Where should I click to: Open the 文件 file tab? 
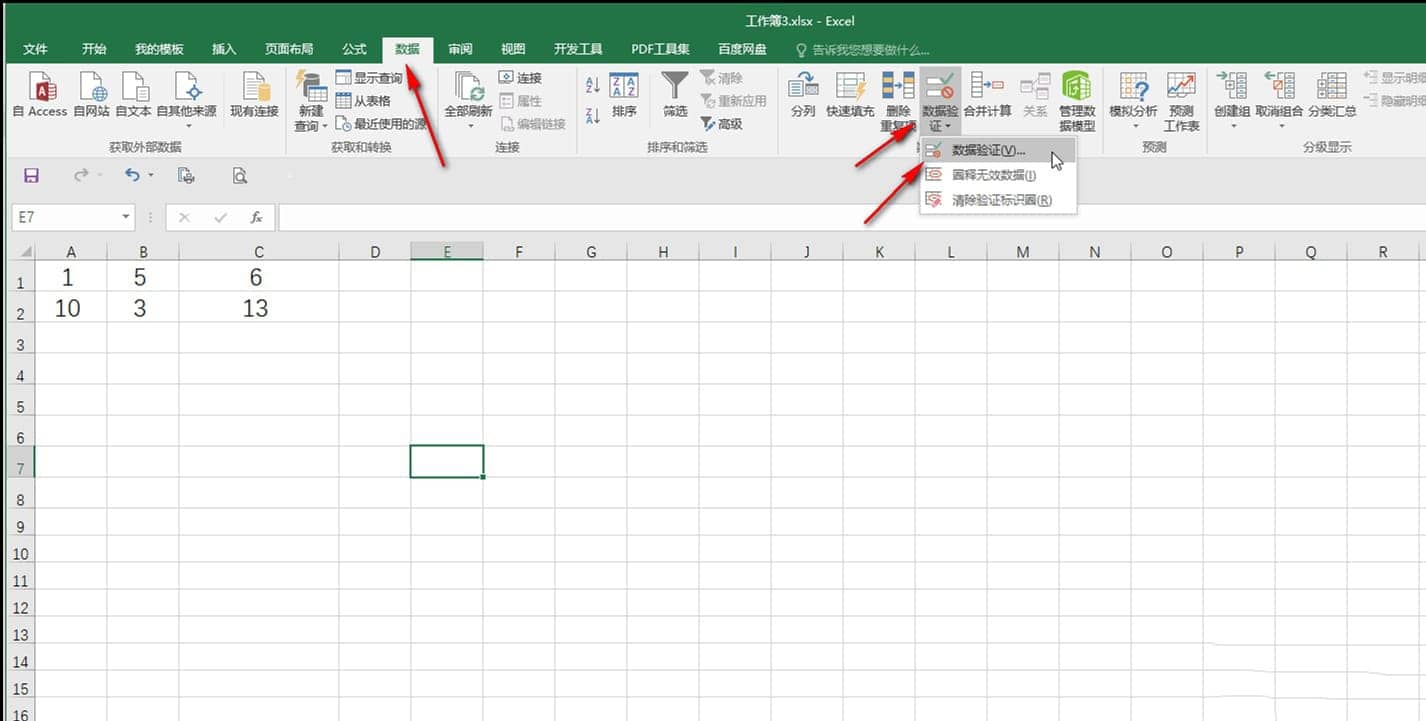click(x=35, y=49)
